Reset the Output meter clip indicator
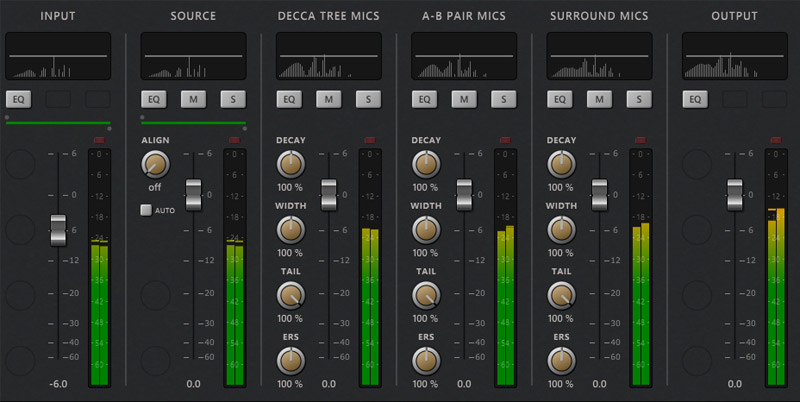Viewport: 800px width, 402px height. [775, 140]
